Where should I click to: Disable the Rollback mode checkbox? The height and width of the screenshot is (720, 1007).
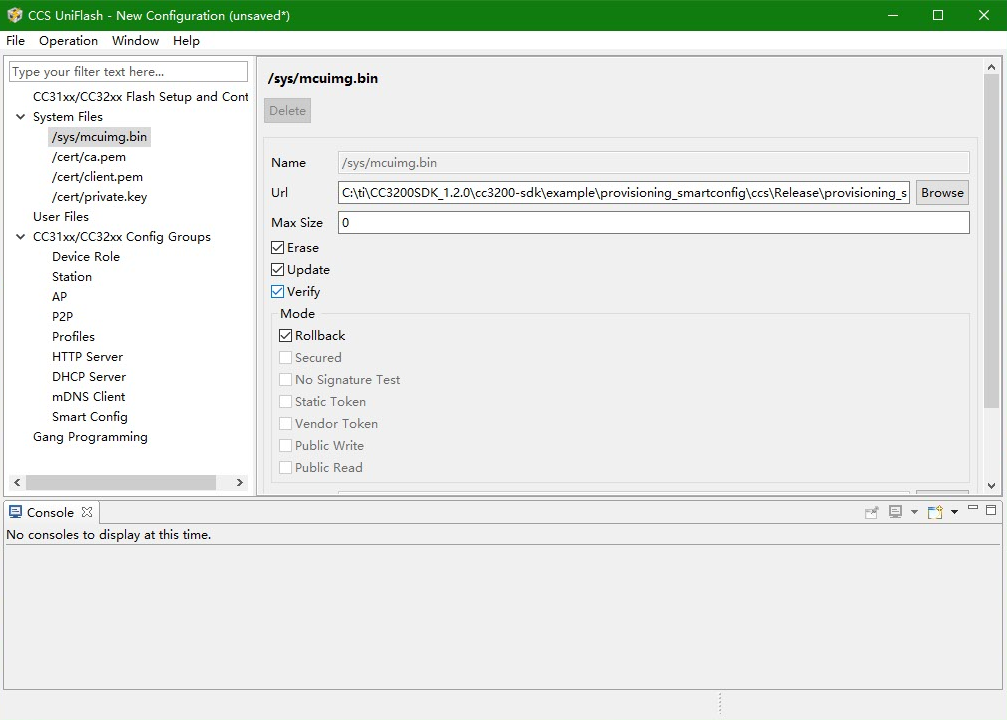pyautogui.click(x=285, y=335)
